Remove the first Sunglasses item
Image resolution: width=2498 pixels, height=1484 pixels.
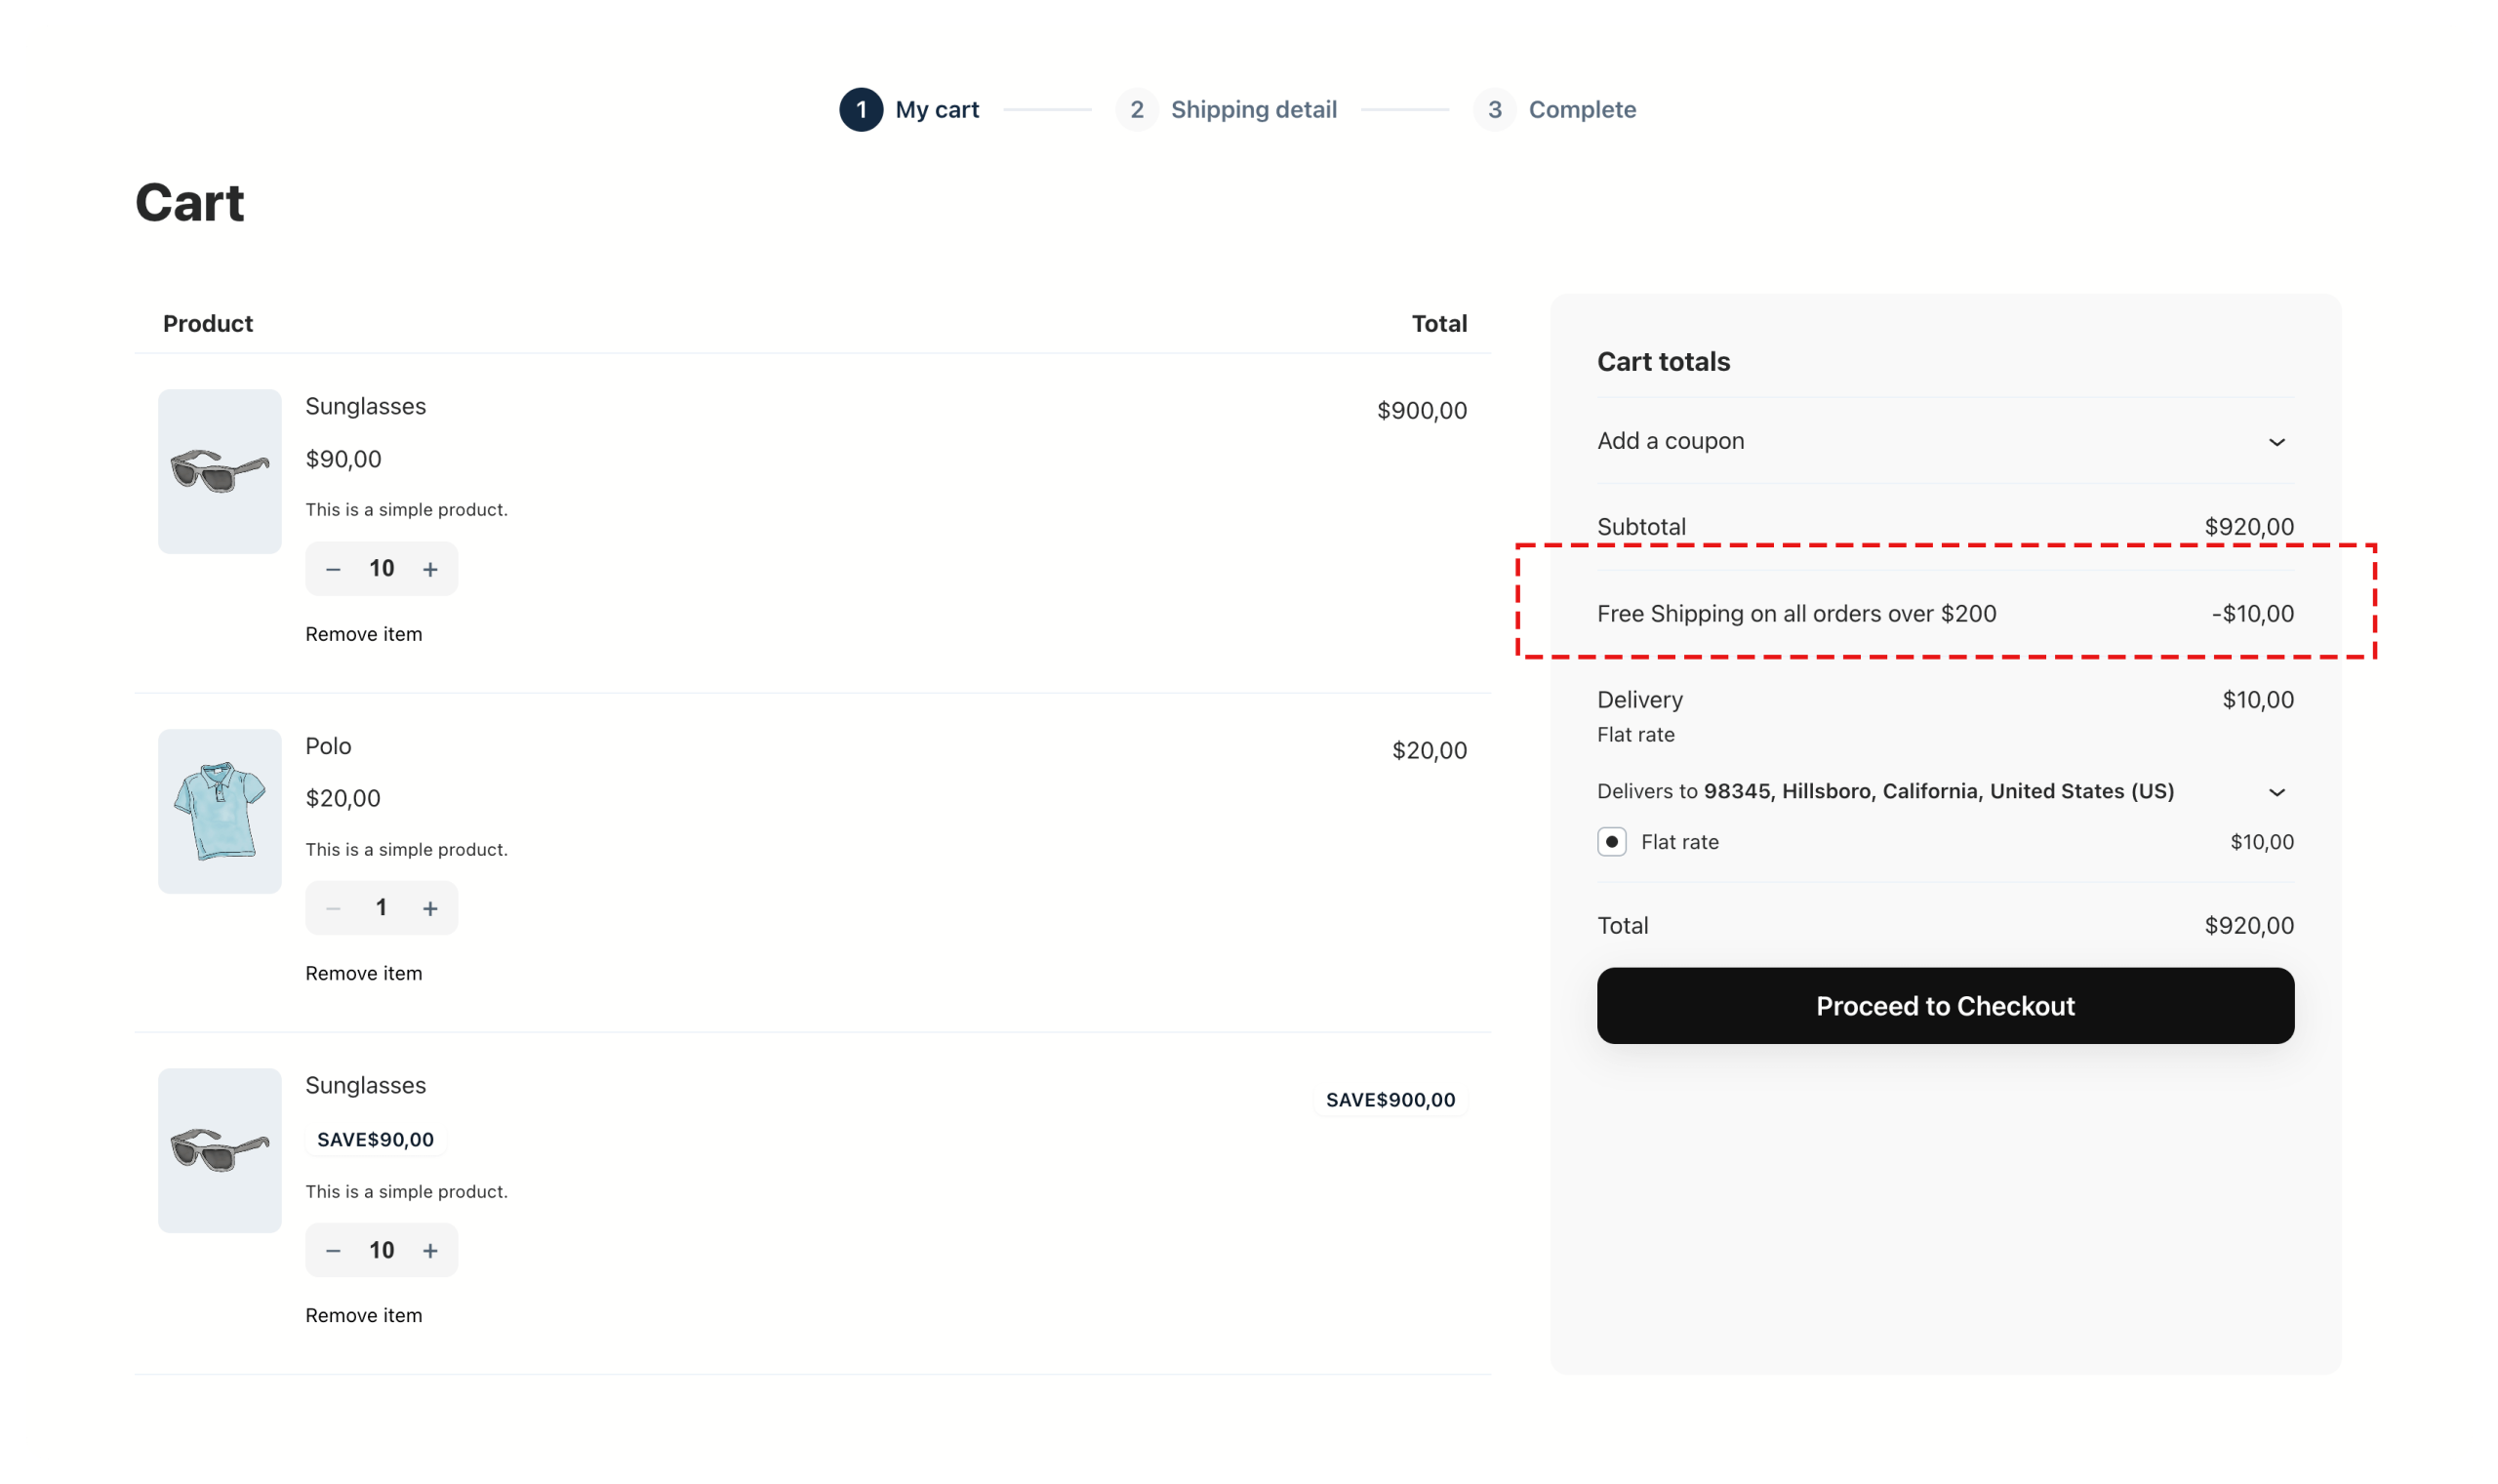tap(363, 634)
